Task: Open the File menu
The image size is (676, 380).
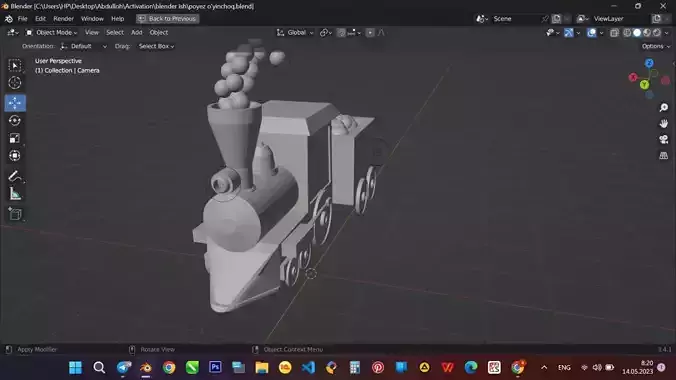Action: (x=22, y=19)
